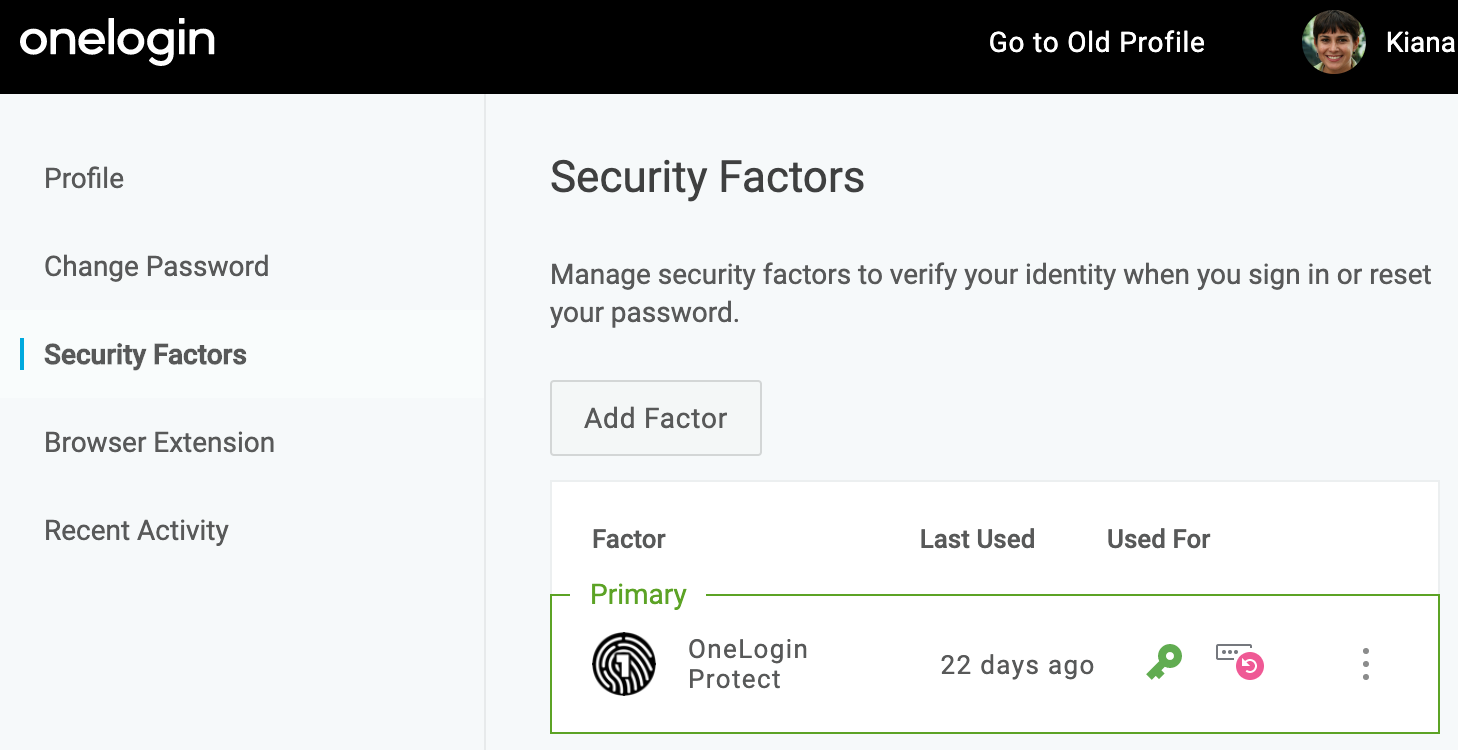Open Browser Extension settings
Viewport: 1458px width, 750px height.
159,442
